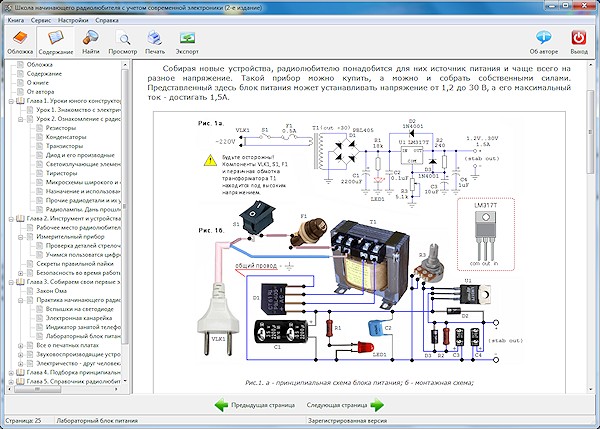
Task: Open the Найти search tool
Action: point(91,42)
